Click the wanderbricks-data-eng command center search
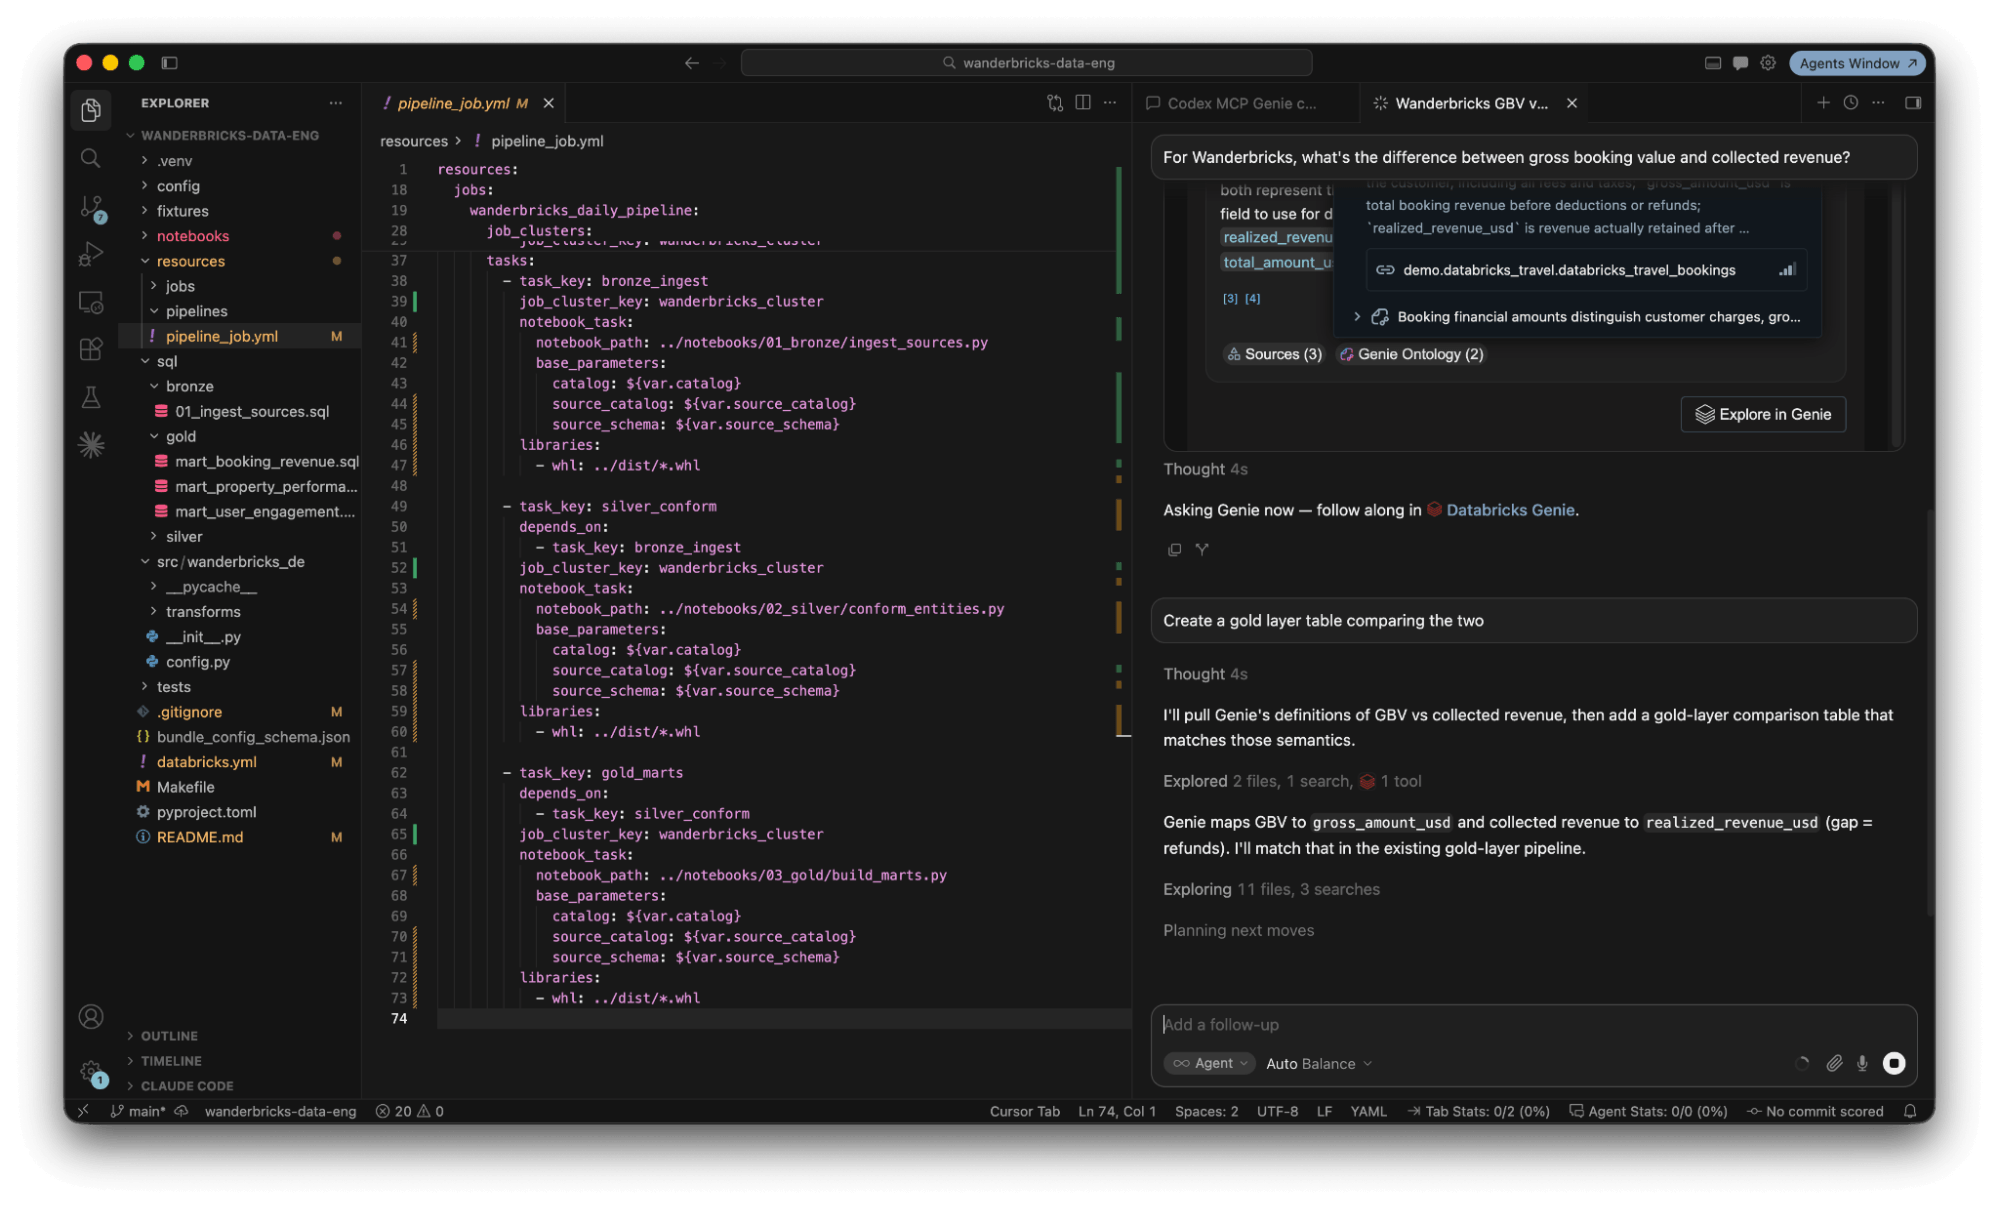The image size is (1999, 1208). (1026, 63)
